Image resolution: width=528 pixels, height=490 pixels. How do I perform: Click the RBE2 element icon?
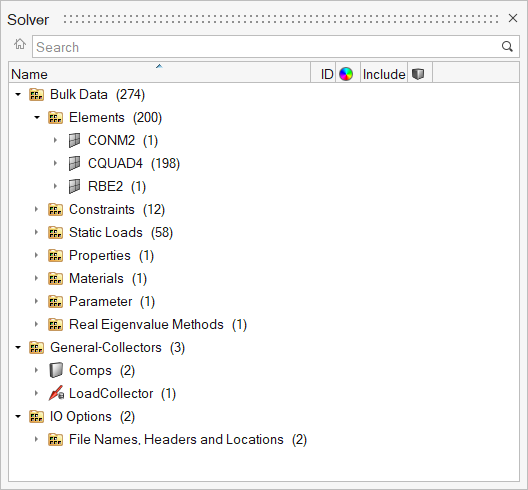74,186
